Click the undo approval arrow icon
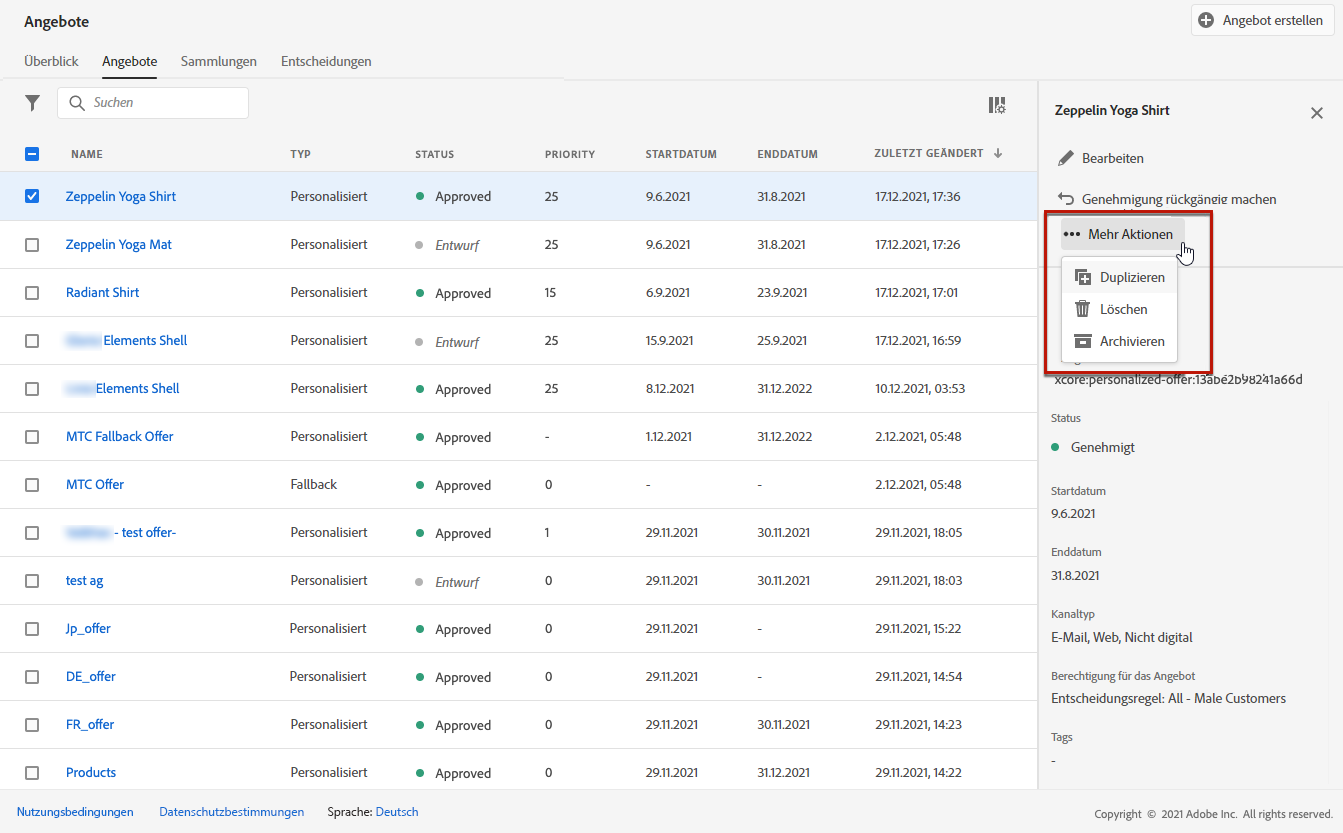The height and width of the screenshot is (833, 1343). click(1066, 199)
